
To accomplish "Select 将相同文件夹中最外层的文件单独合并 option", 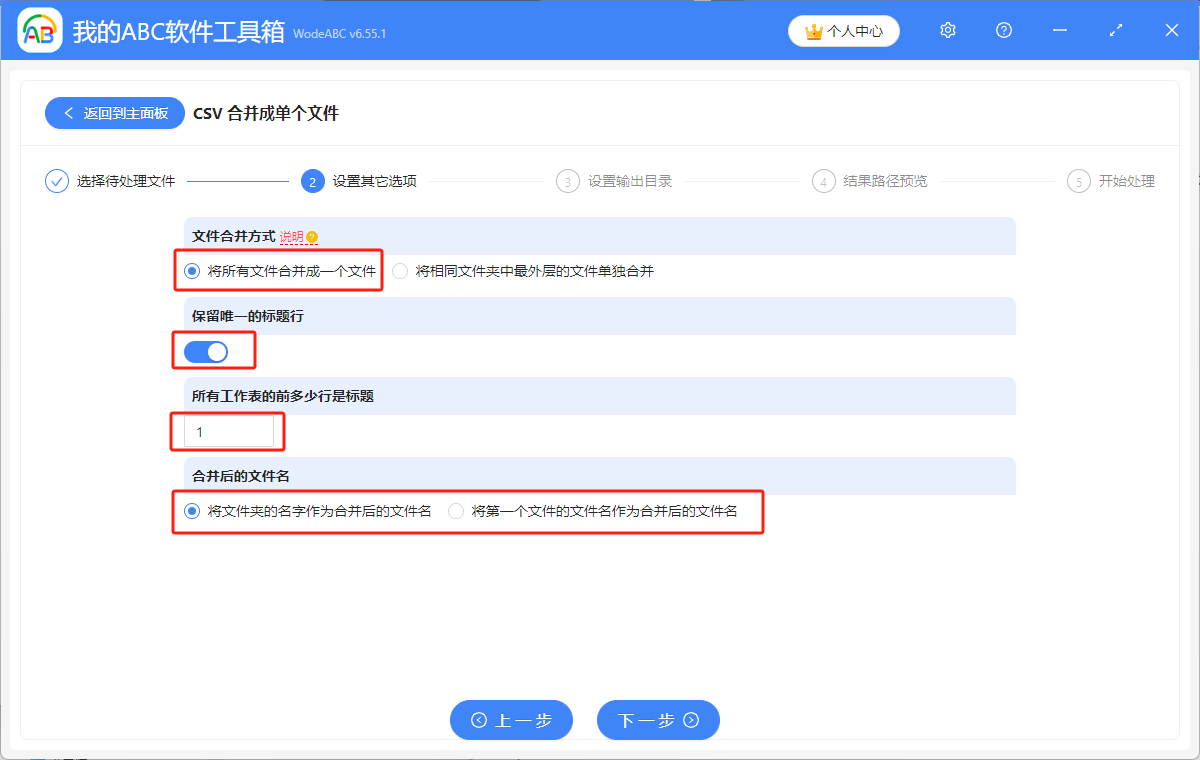I will click(399, 270).
